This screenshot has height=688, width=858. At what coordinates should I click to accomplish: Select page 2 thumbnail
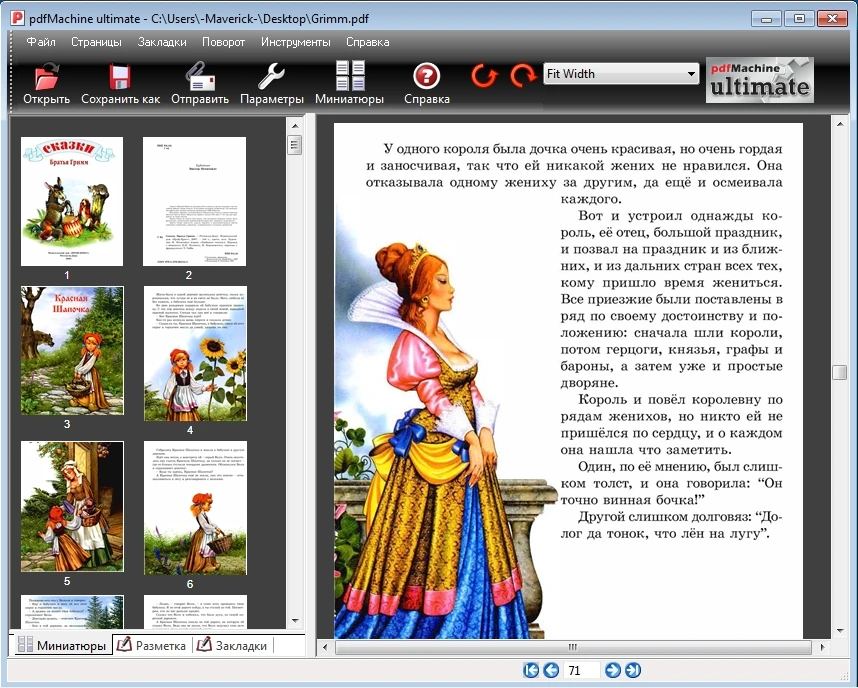(x=194, y=201)
